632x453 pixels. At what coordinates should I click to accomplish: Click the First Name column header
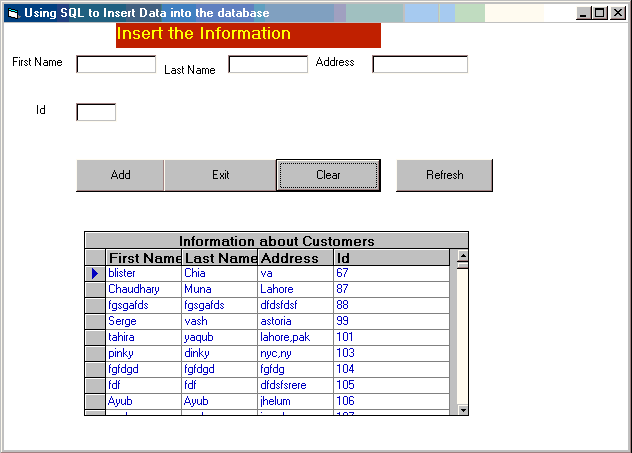[x=144, y=258]
